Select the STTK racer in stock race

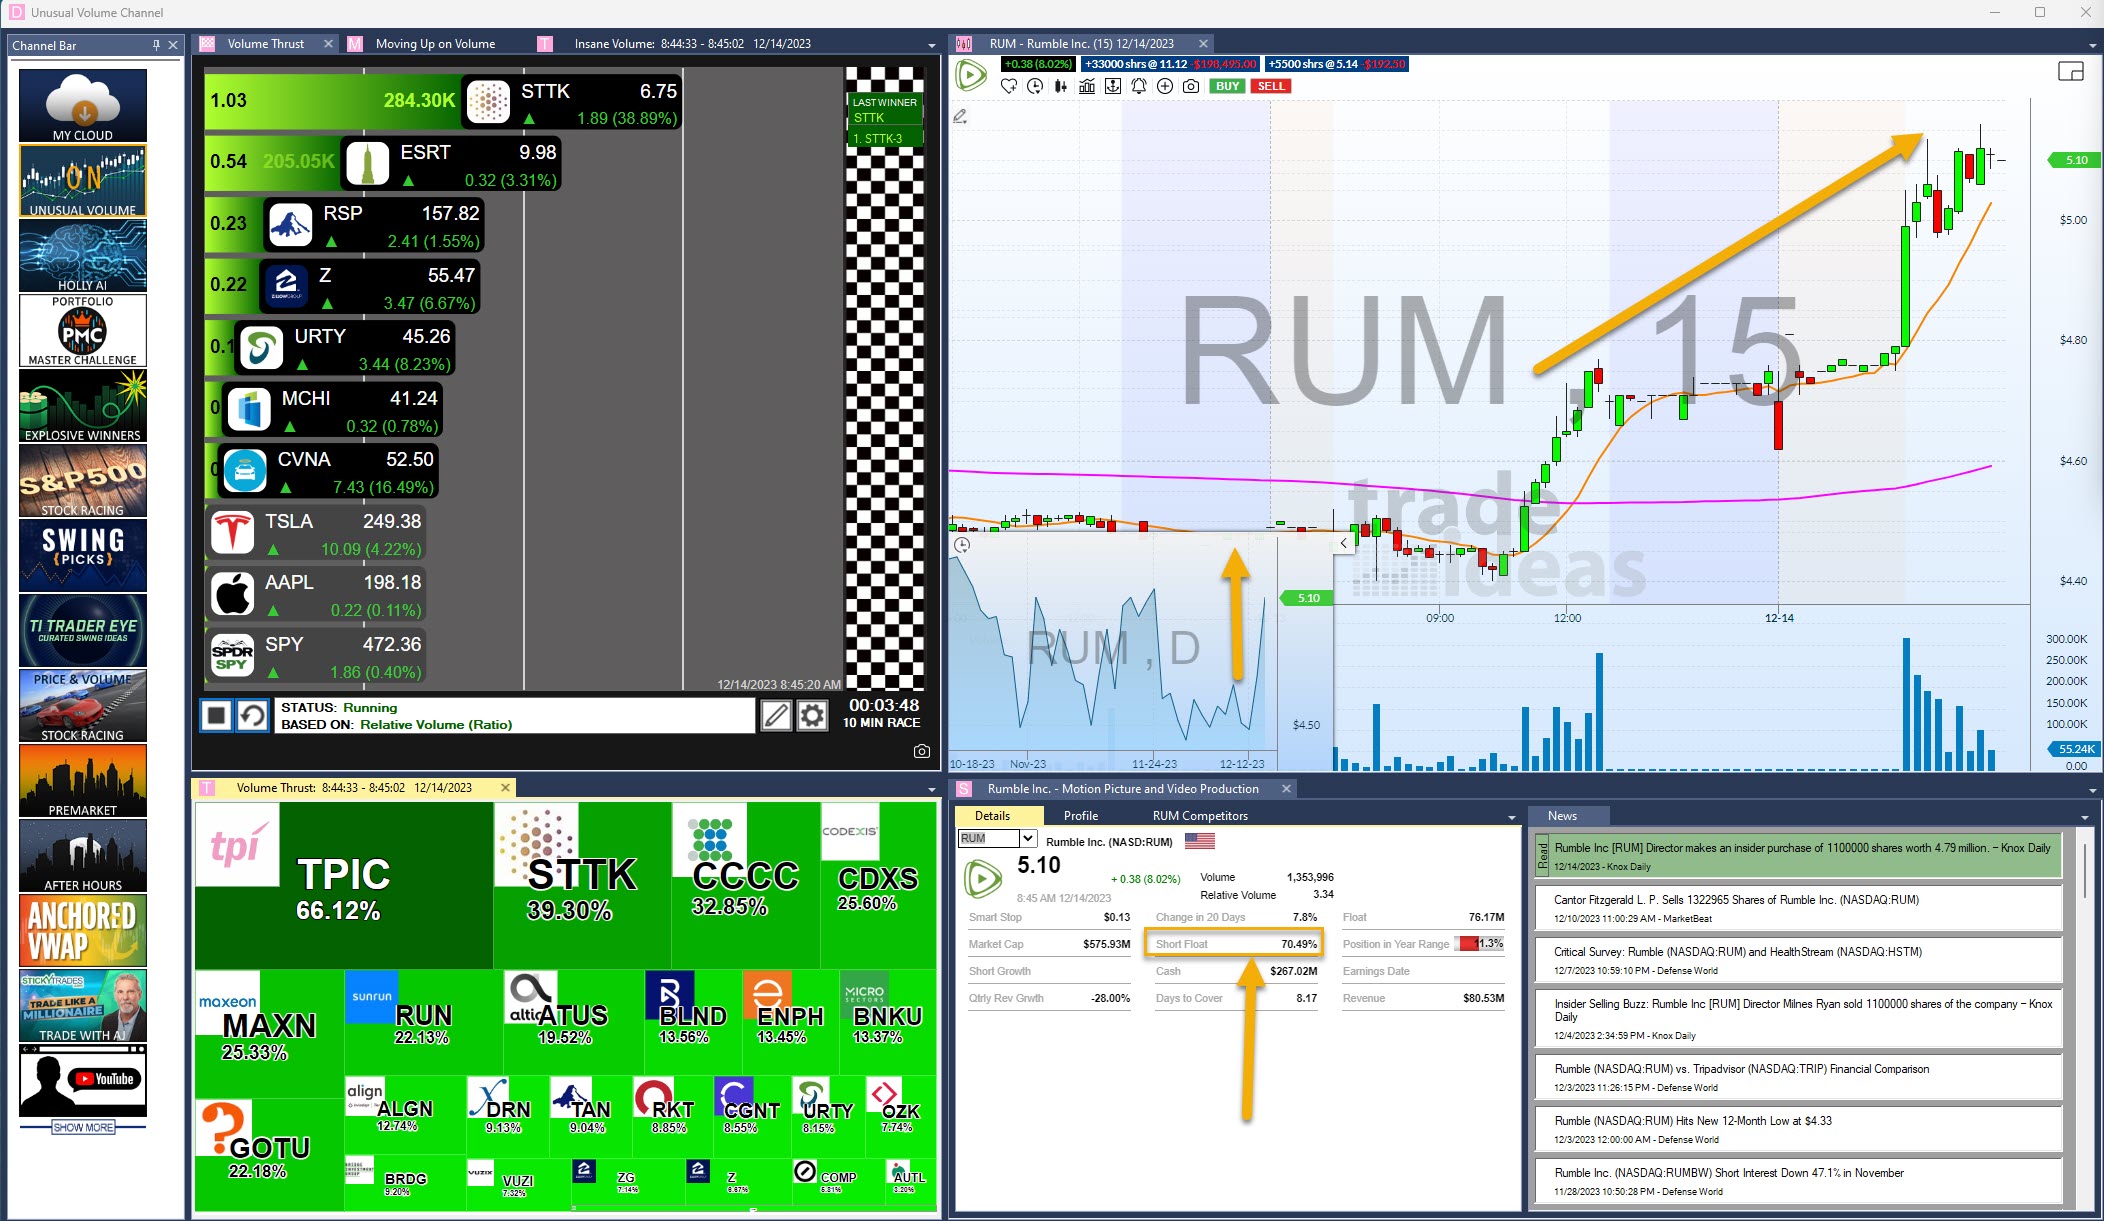(x=572, y=103)
